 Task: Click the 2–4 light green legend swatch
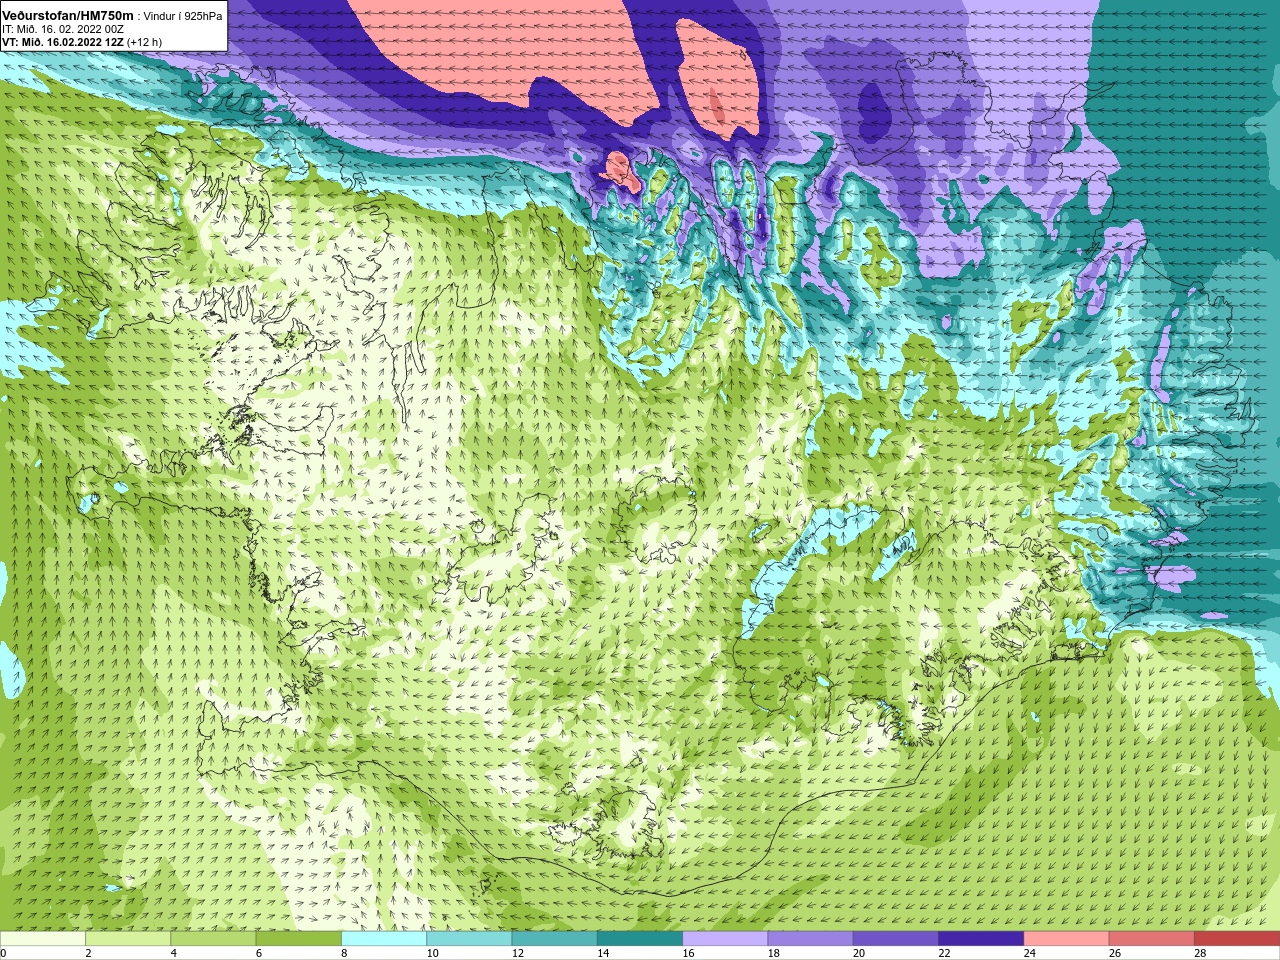coord(128,939)
